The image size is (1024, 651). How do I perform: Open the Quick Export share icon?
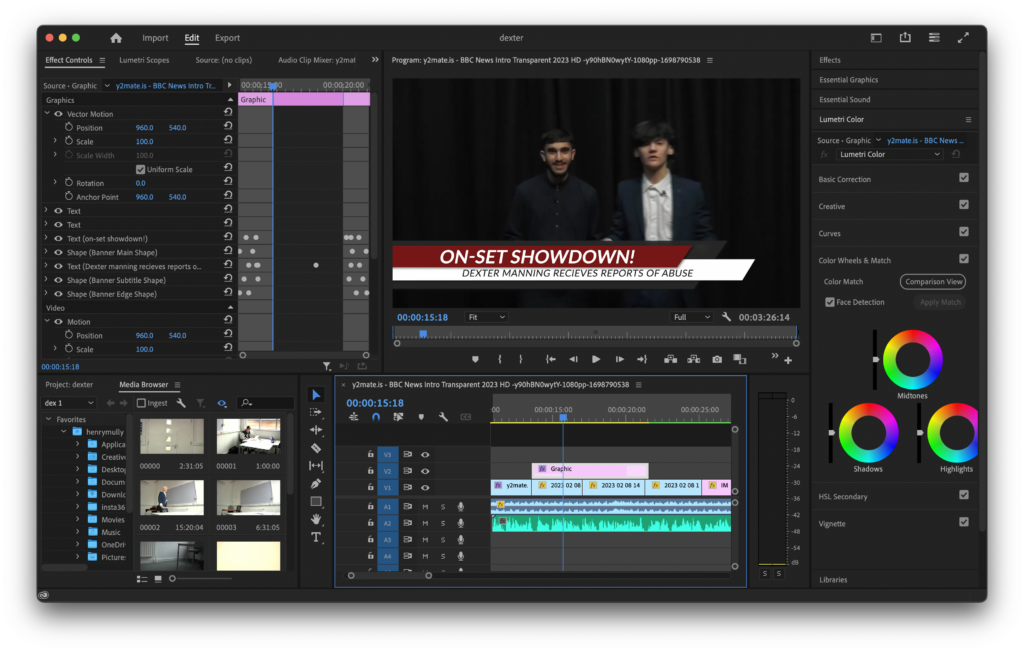(x=905, y=38)
